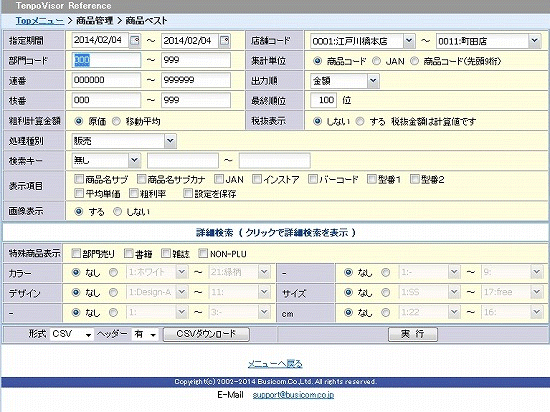The width and height of the screenshot is (550, 412).
Task: Click the 連番 end field 999999
Action: click(x=196, y=80)
